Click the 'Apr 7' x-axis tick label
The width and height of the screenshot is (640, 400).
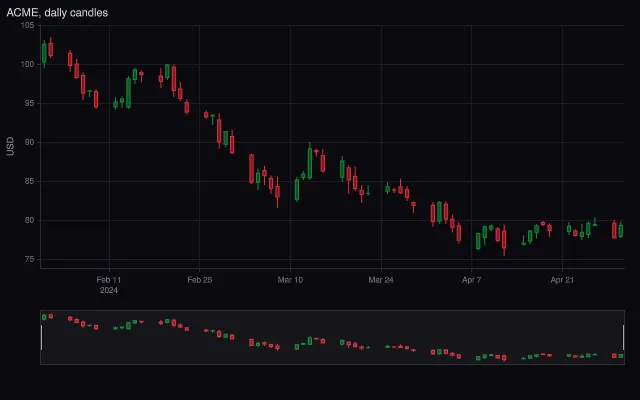[471, 280]
